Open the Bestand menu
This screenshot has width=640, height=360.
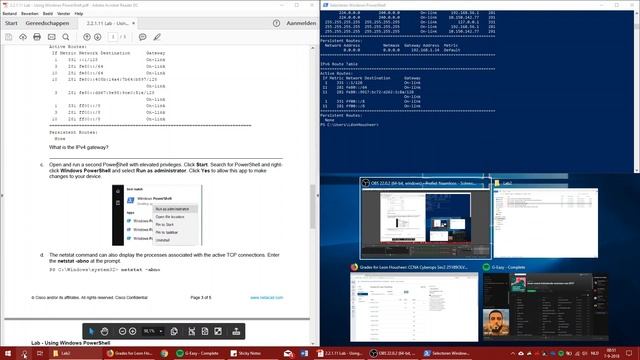point(10,13)
